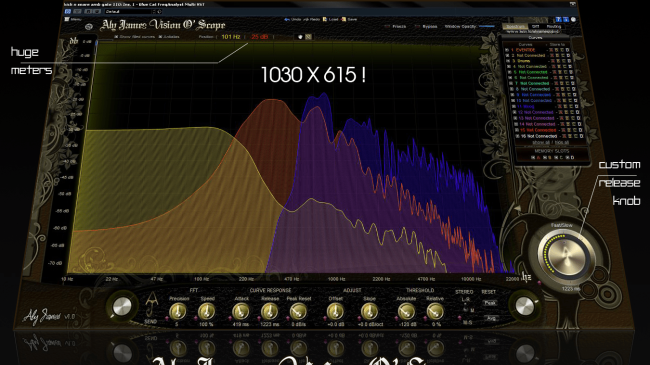Click the Peak reset button
The width and height of the screenshot is (650, 365).
(490, 303)
